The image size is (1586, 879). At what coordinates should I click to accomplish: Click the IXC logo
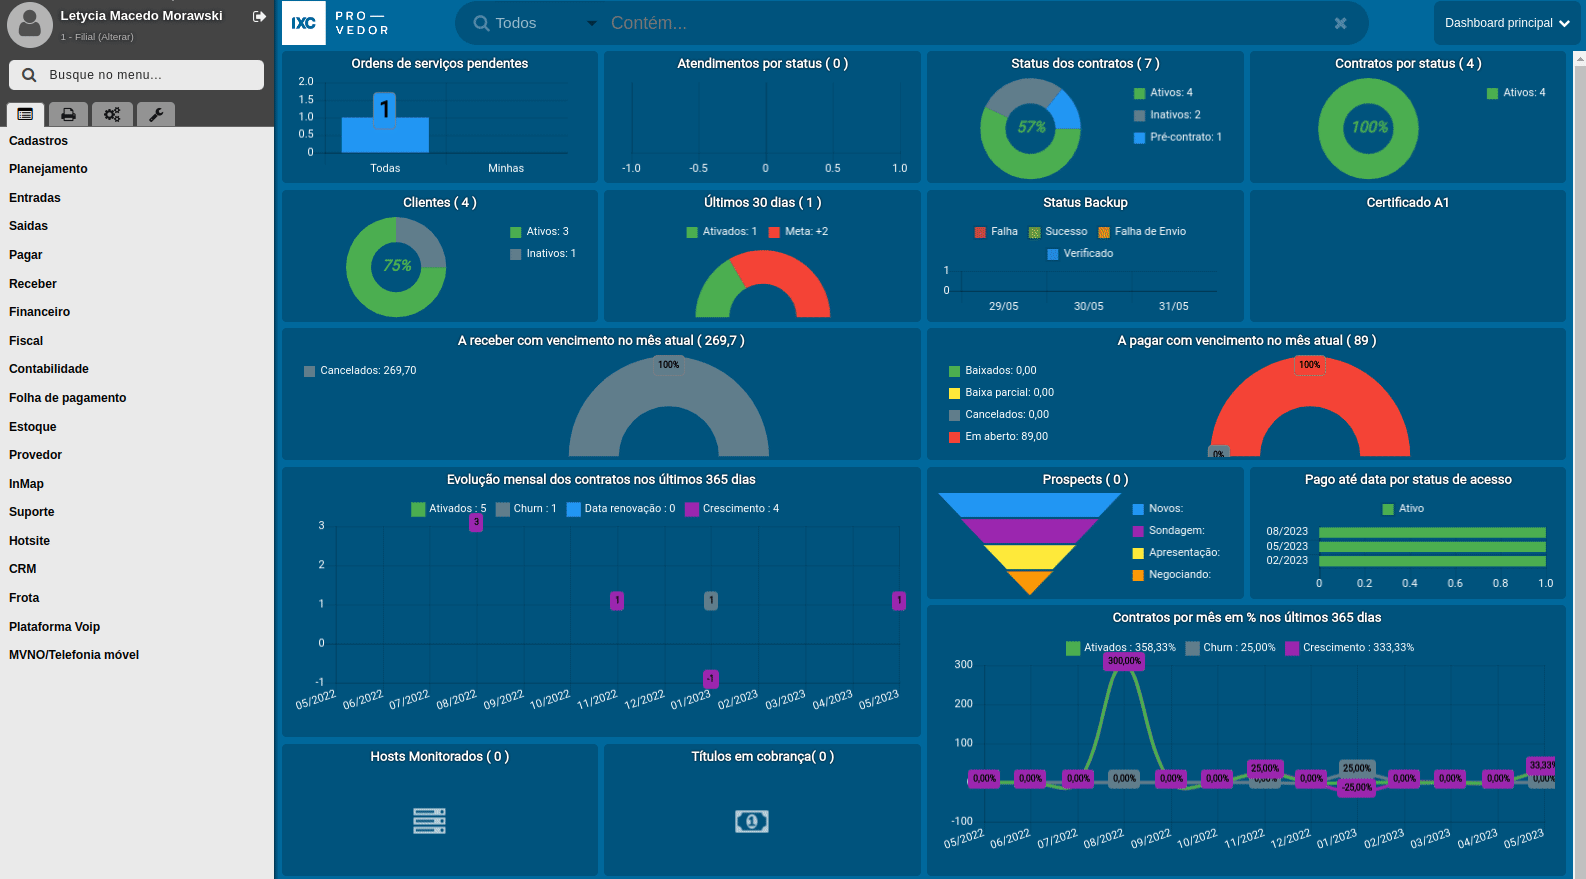(x=304, y=23)
